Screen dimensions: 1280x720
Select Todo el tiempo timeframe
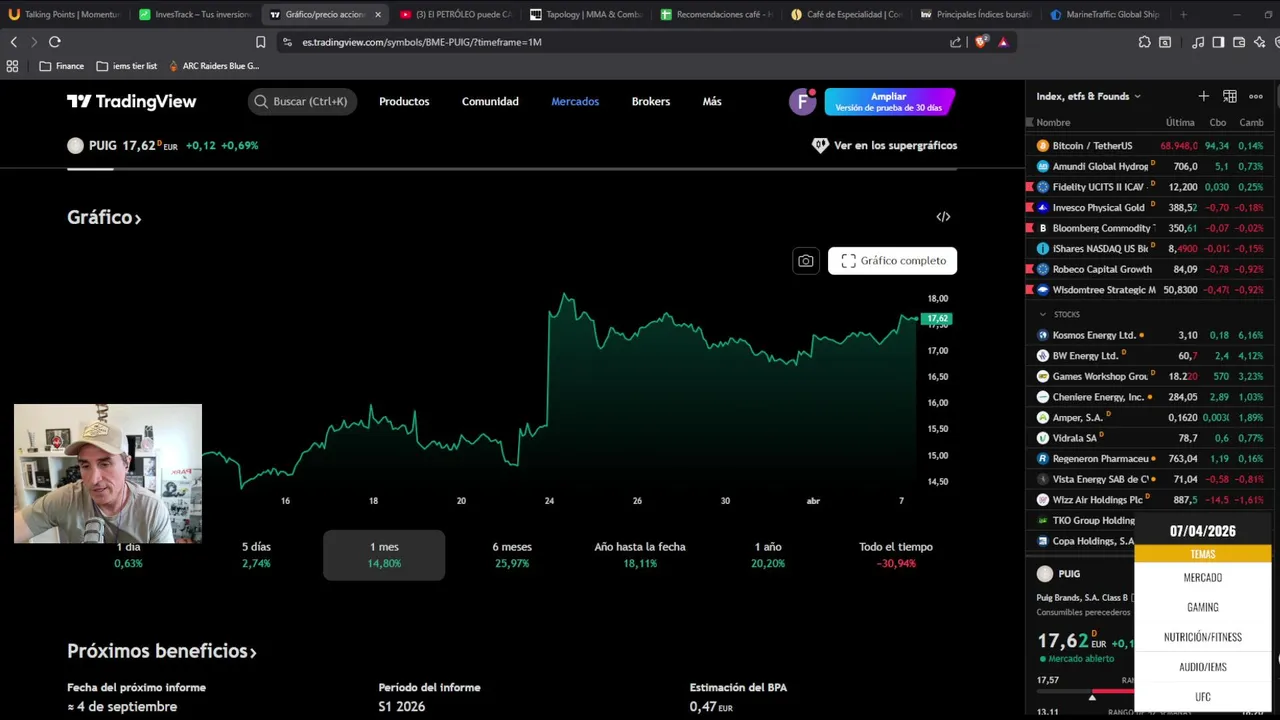[896, 555]
